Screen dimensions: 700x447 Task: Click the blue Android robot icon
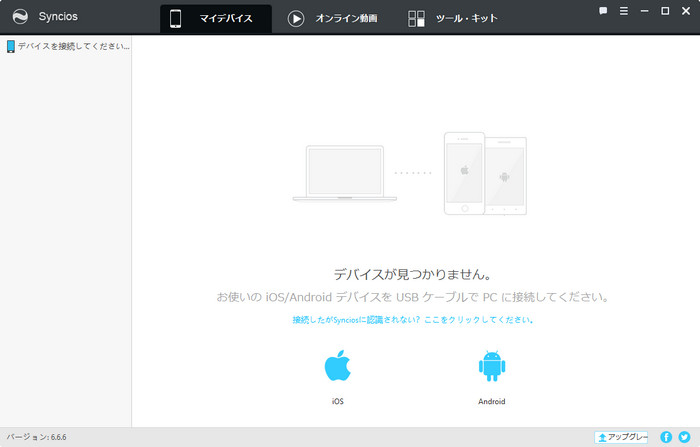click(492, 366)
